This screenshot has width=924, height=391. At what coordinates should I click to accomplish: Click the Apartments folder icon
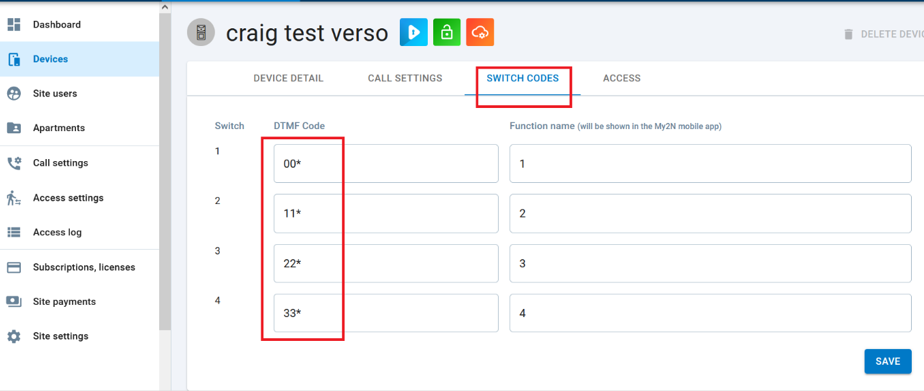14,128
